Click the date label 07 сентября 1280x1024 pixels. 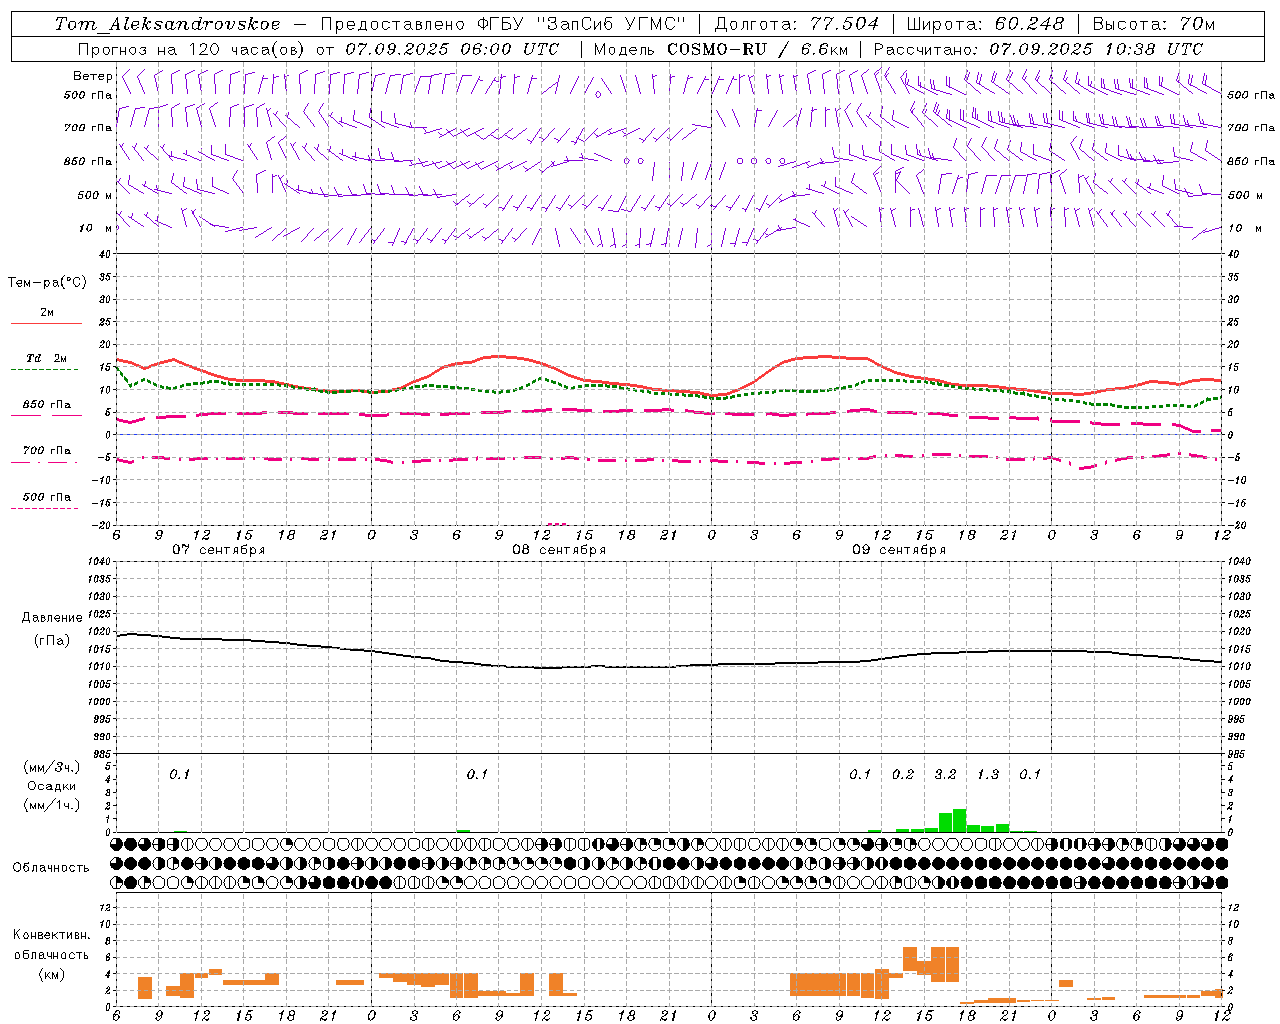pos(219,550)
